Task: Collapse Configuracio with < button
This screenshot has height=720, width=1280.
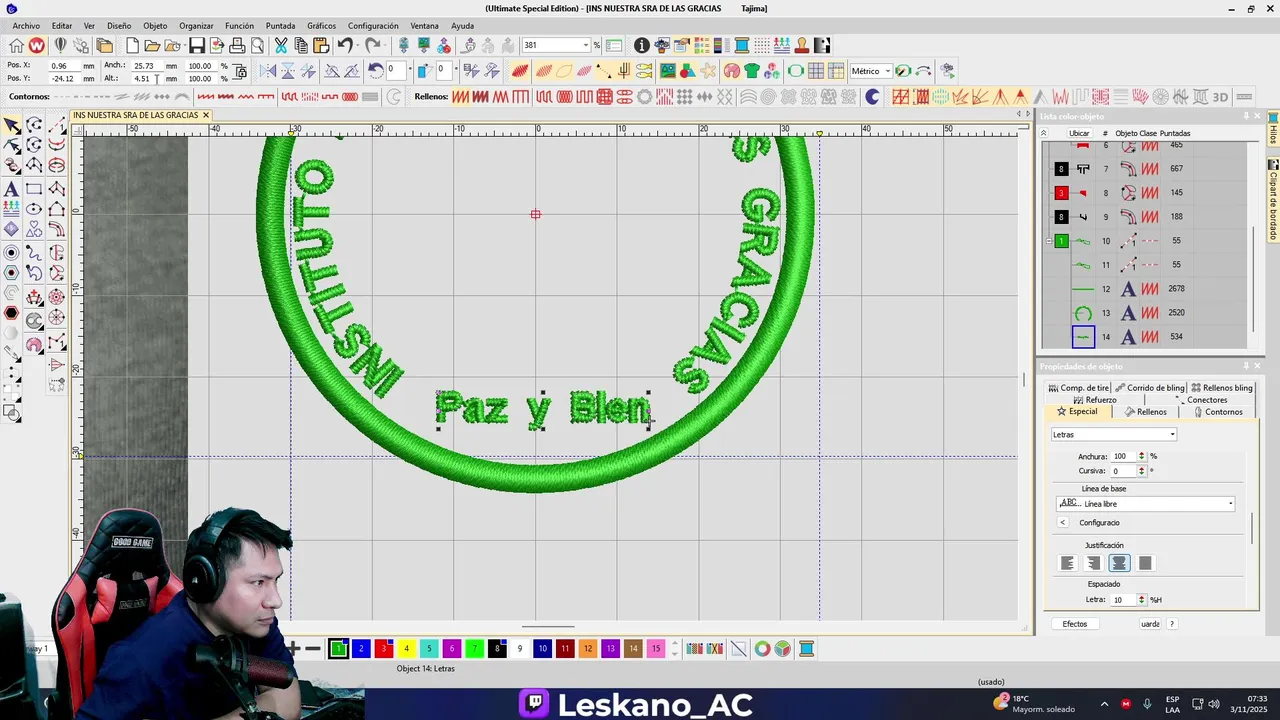Action: point(1063,523)
